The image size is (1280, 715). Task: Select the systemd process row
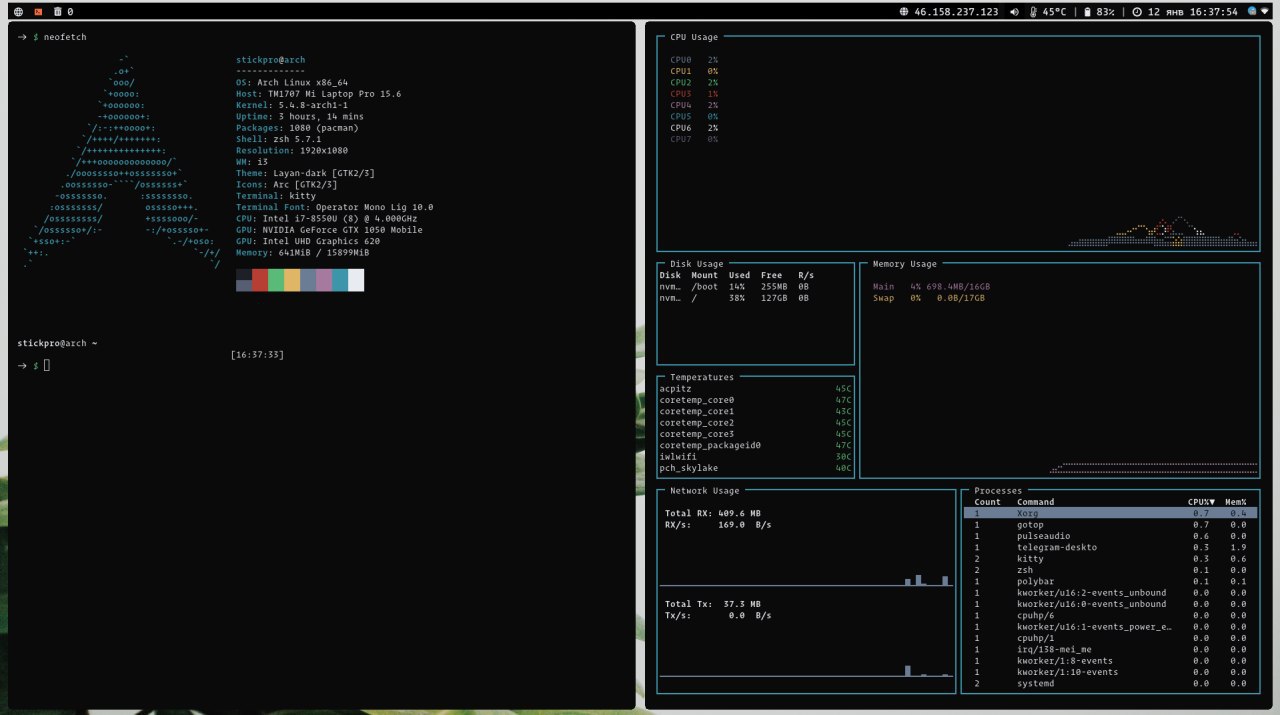point(1110,683)
